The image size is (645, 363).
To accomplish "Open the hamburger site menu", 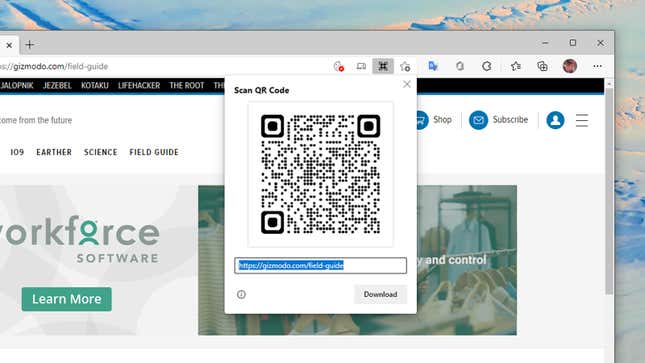I will [x=582, y=120].
